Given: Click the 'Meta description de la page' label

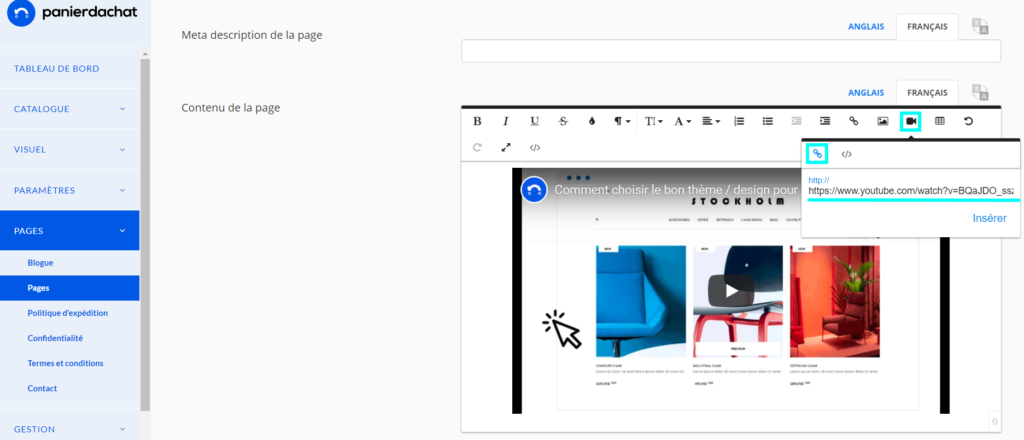Looking at the screenshot, I should [251, 35].
